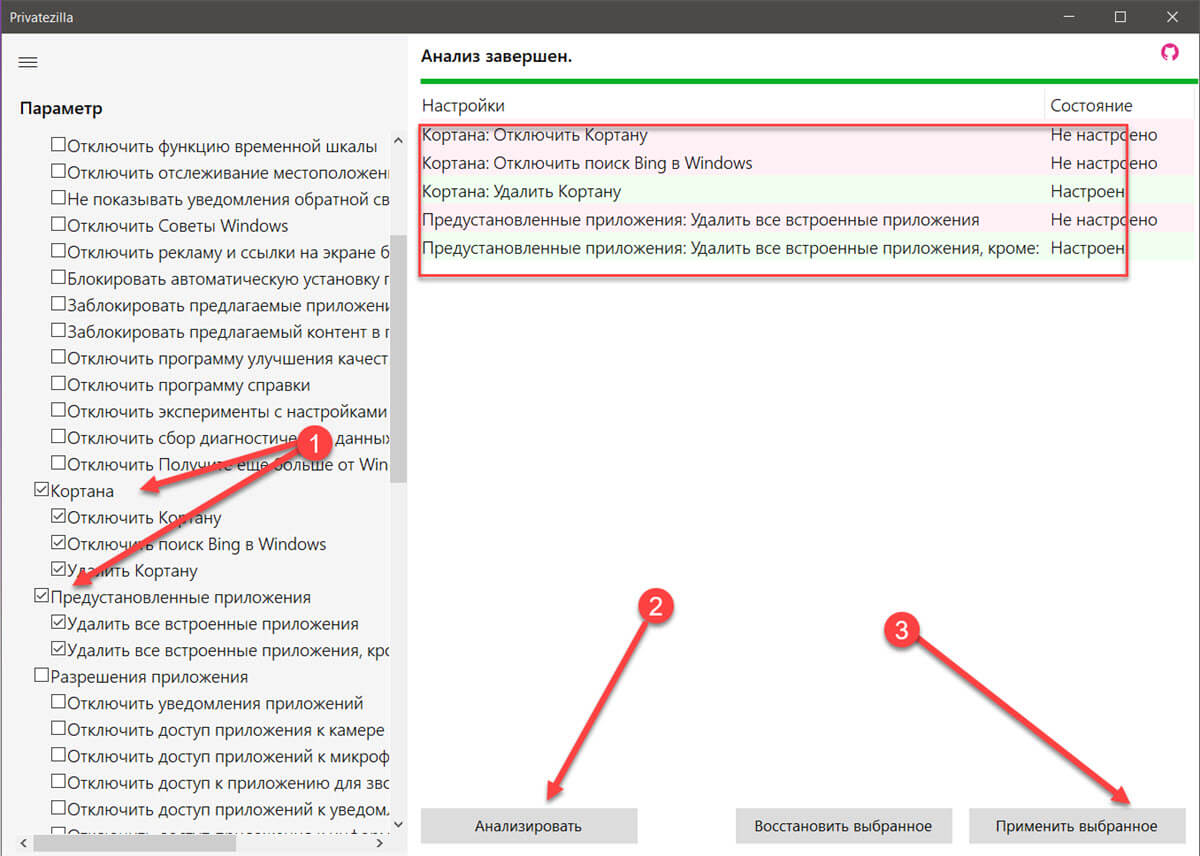Viewport: 1200px width, 856px height.
Task: Click the horizontal scrollbar thumb
Action: [x=134, y=844]
